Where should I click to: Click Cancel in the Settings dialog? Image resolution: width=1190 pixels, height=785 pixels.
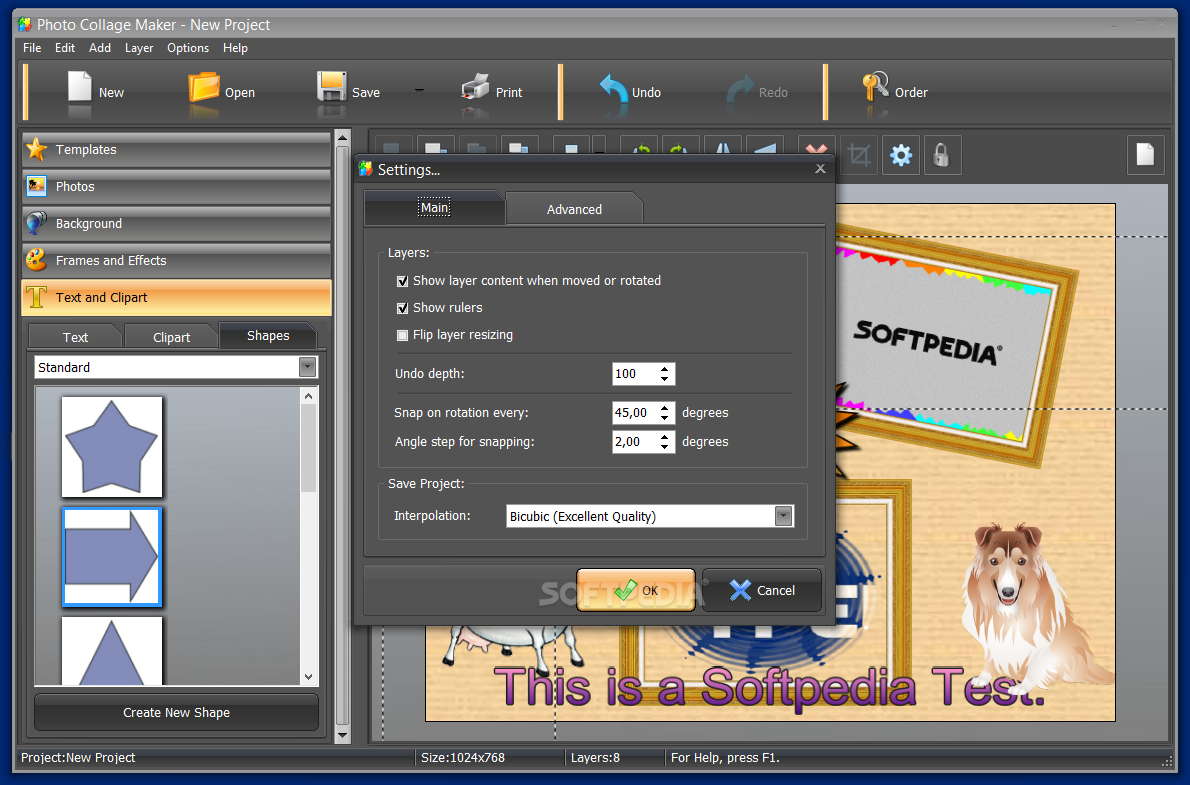pos(762,590)
